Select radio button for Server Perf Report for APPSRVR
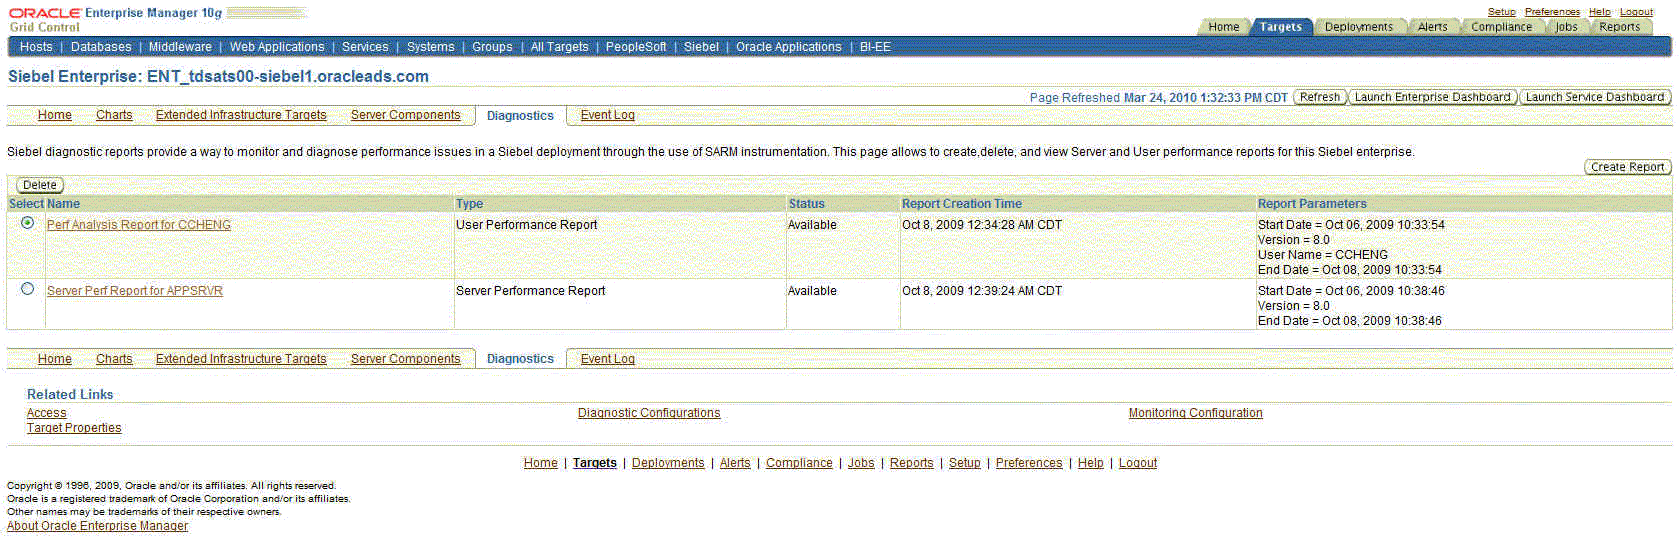Screen dimensions: 1679x542 pyautogui.click(x=27, y=289)
